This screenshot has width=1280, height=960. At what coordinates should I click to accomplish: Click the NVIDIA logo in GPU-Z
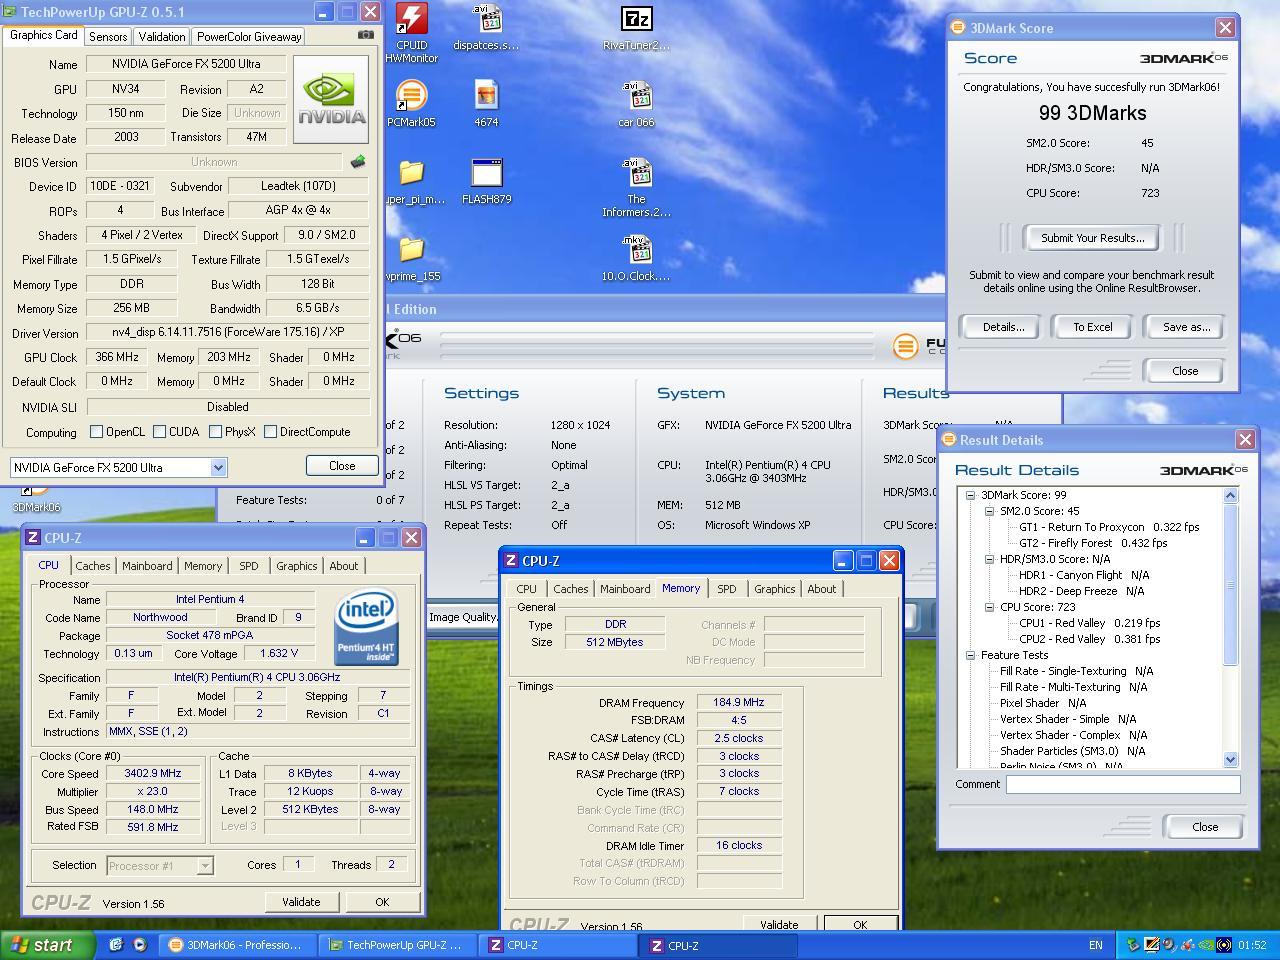click(x=331, y=99)
